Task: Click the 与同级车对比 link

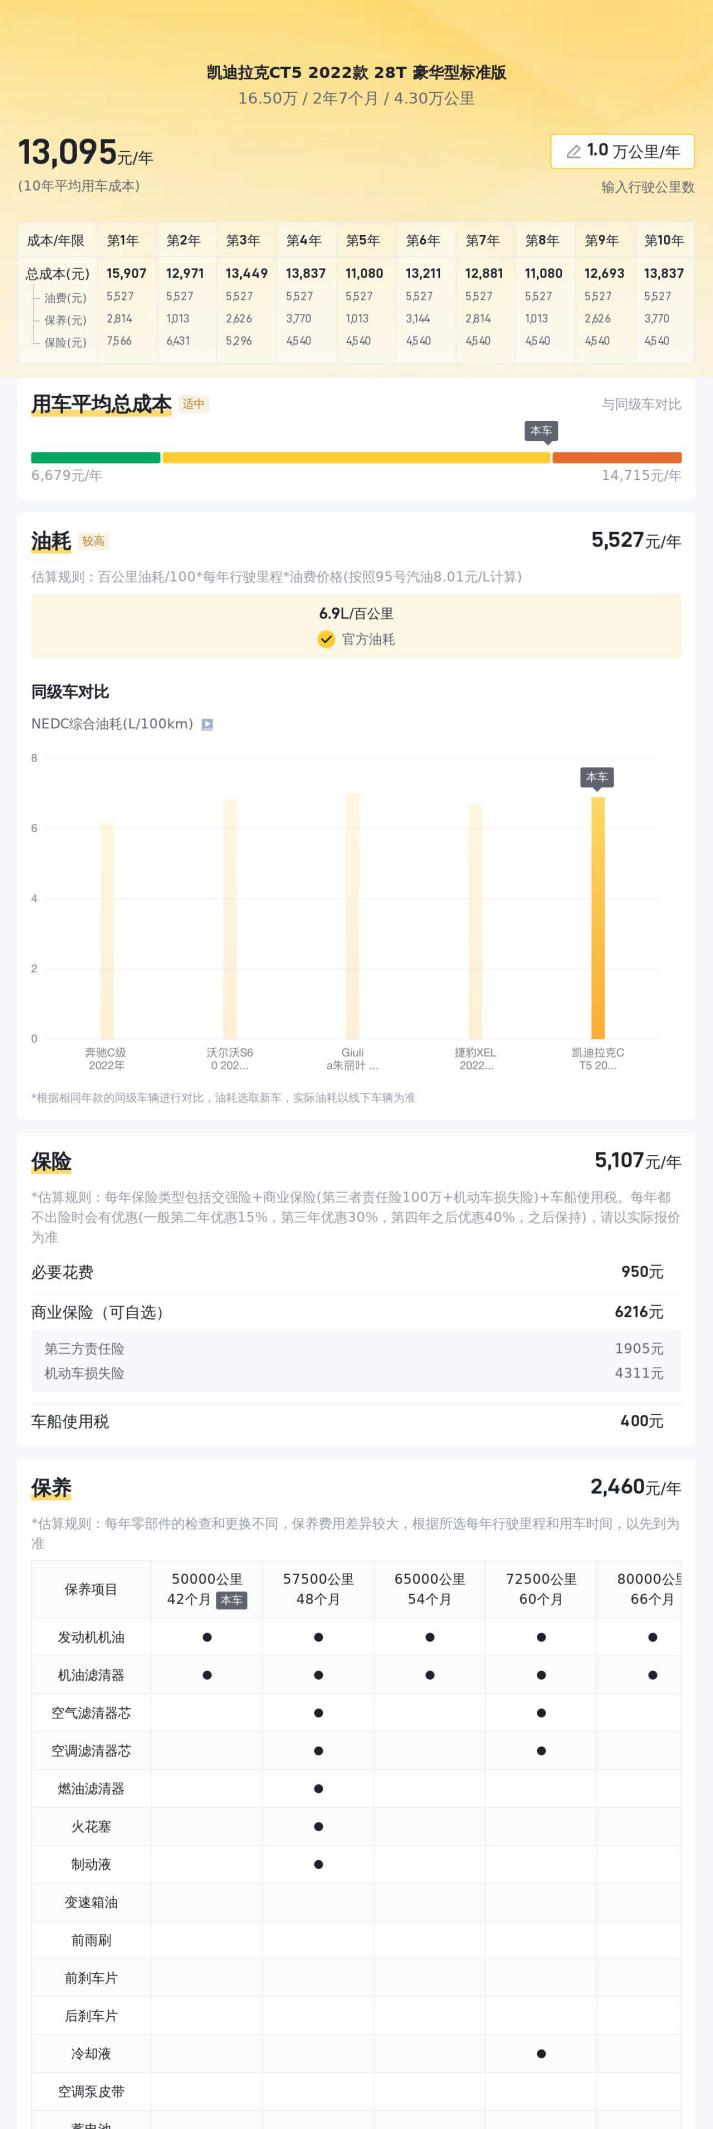Action: coord(641,404)
